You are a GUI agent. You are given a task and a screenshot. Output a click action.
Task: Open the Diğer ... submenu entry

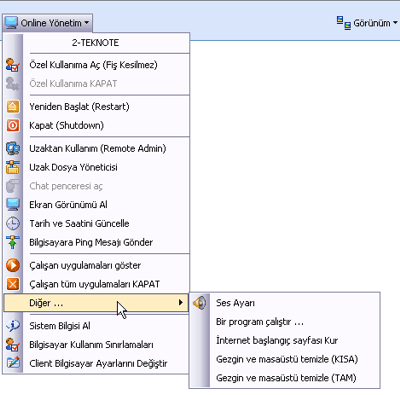point(96,303)
